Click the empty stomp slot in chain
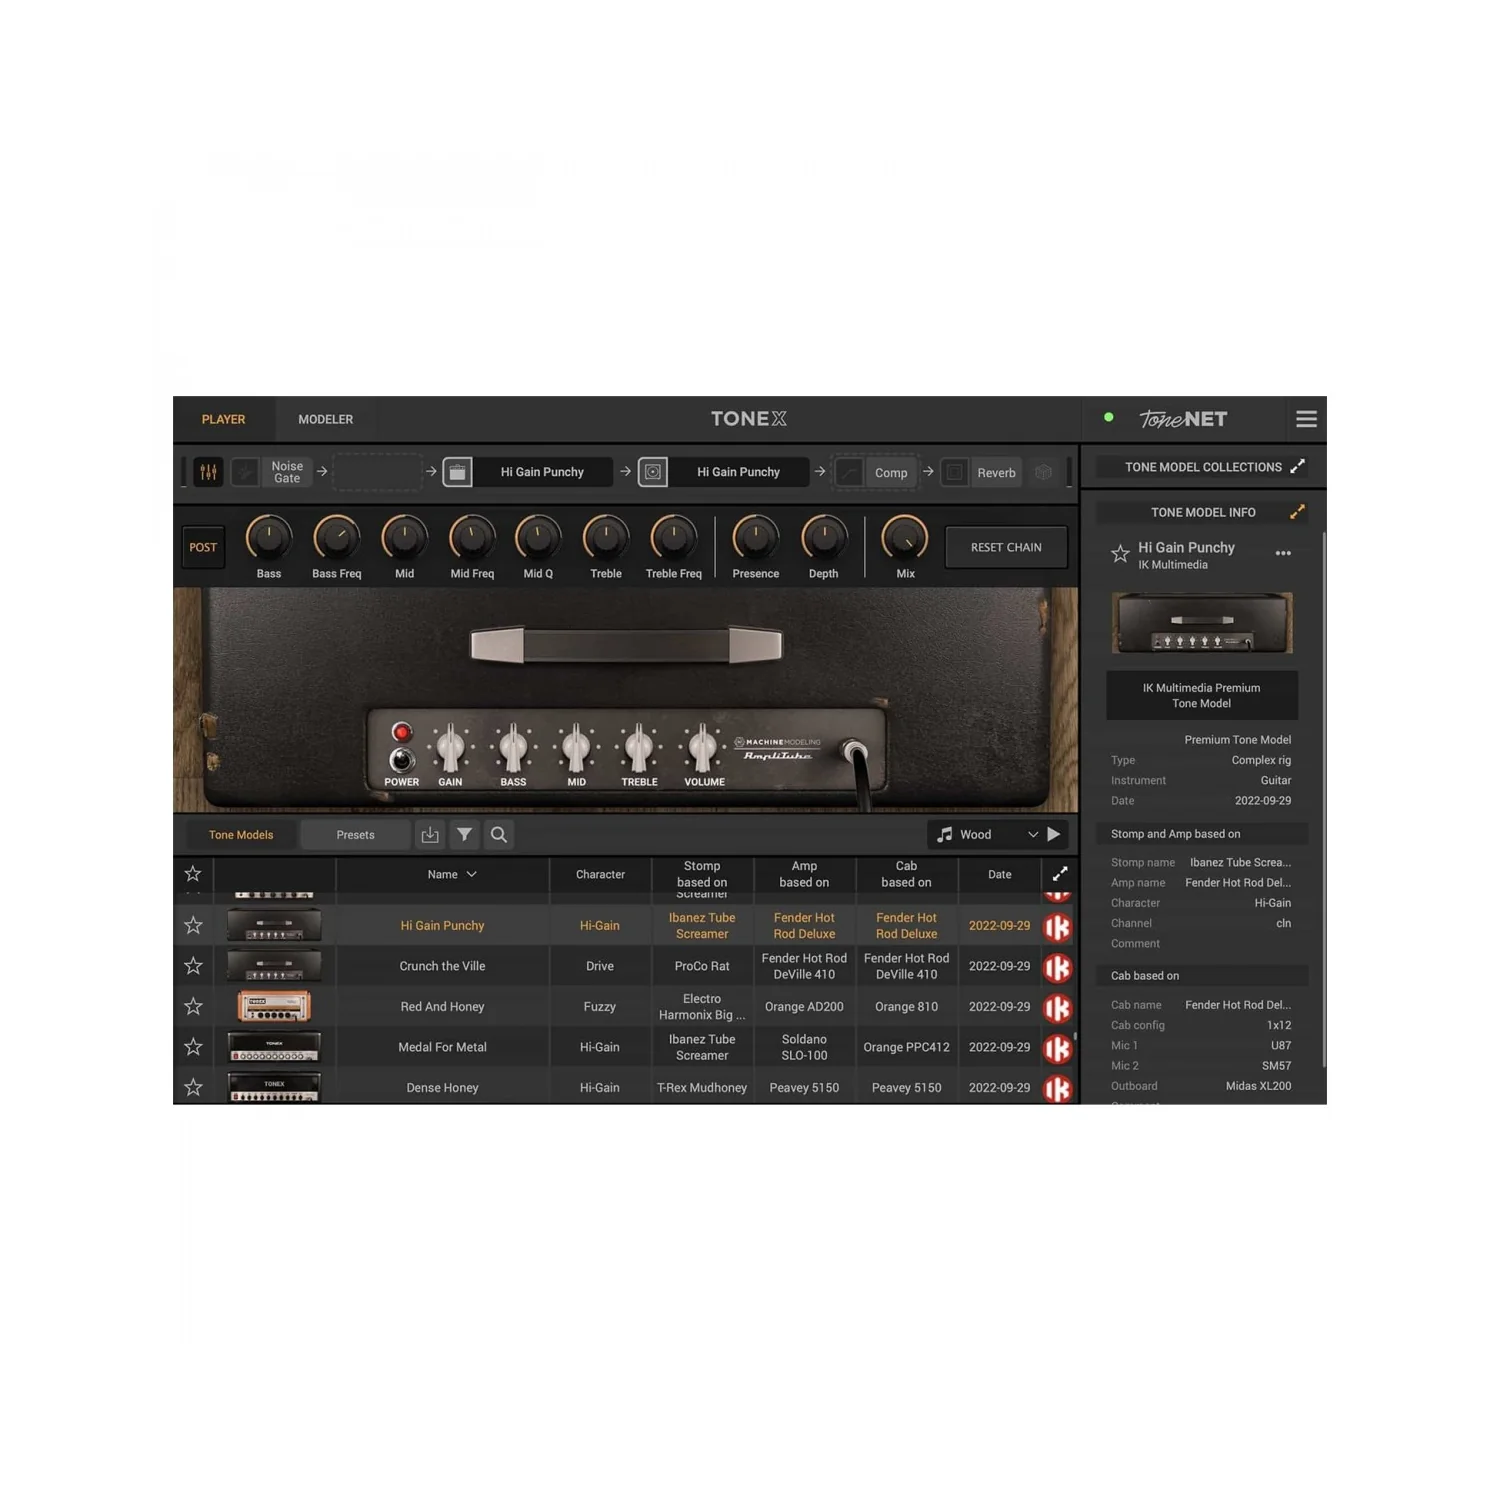 coord(377,472)
